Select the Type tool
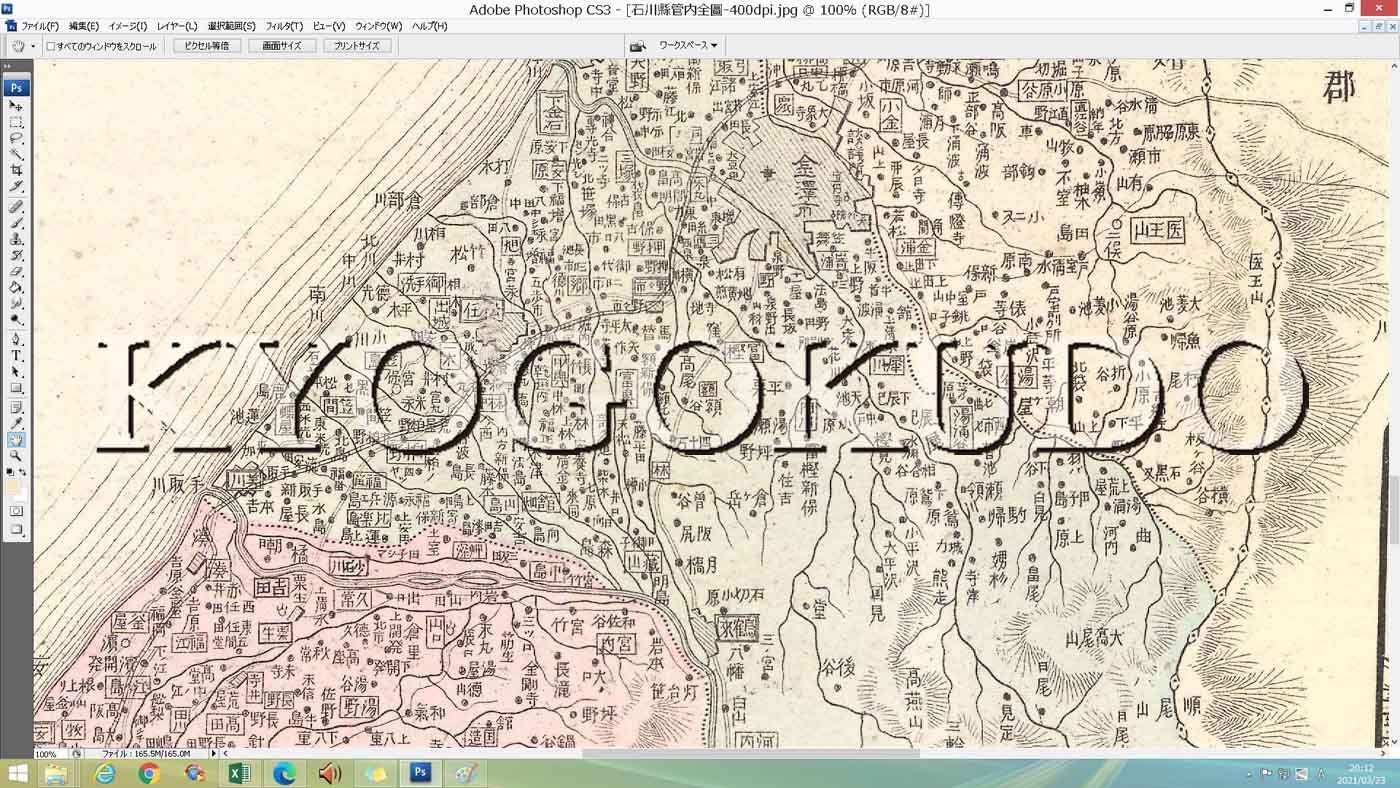 (16, 355)
